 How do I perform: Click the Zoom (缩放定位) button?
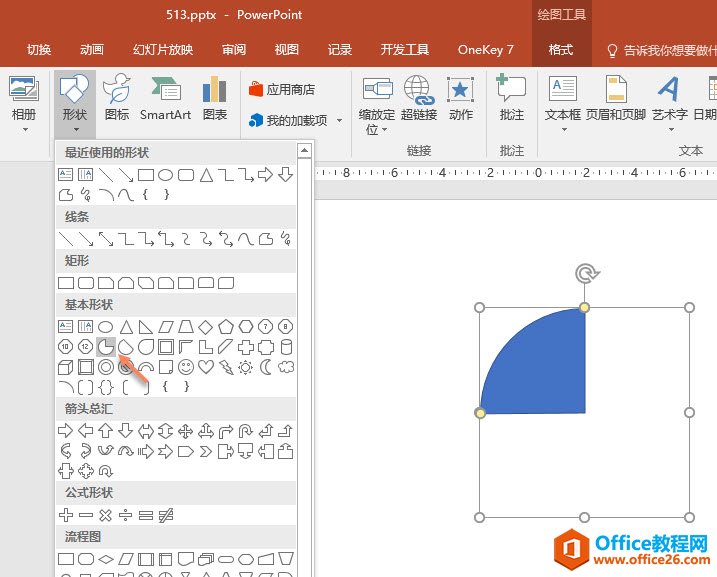tap(377, 105)
